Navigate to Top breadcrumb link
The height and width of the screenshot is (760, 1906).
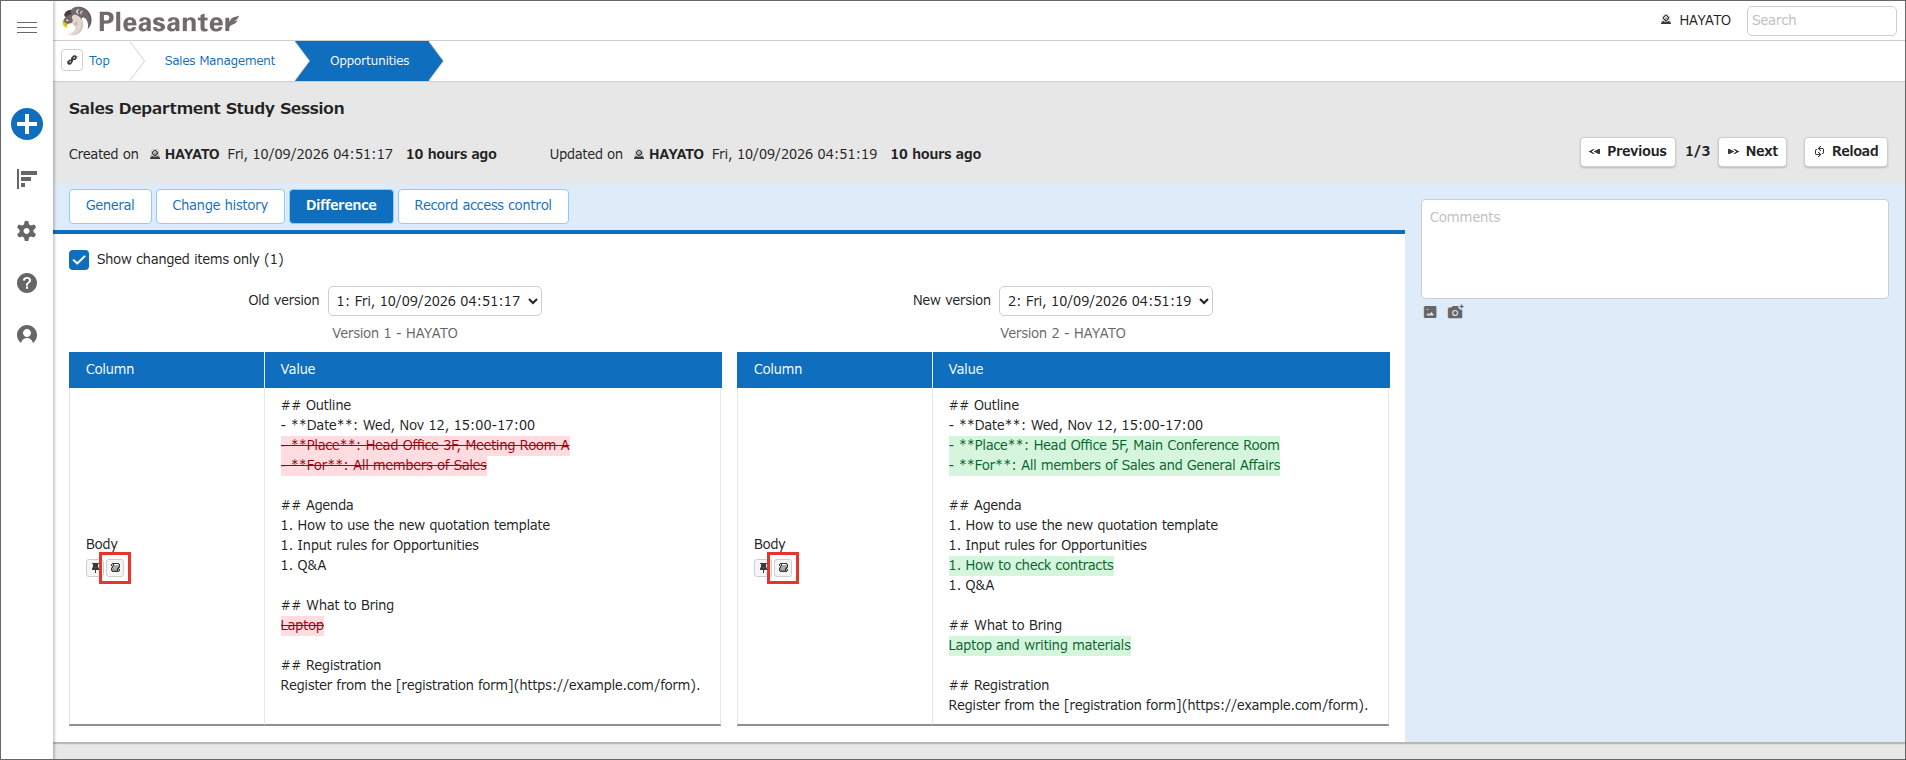(99, 61)
